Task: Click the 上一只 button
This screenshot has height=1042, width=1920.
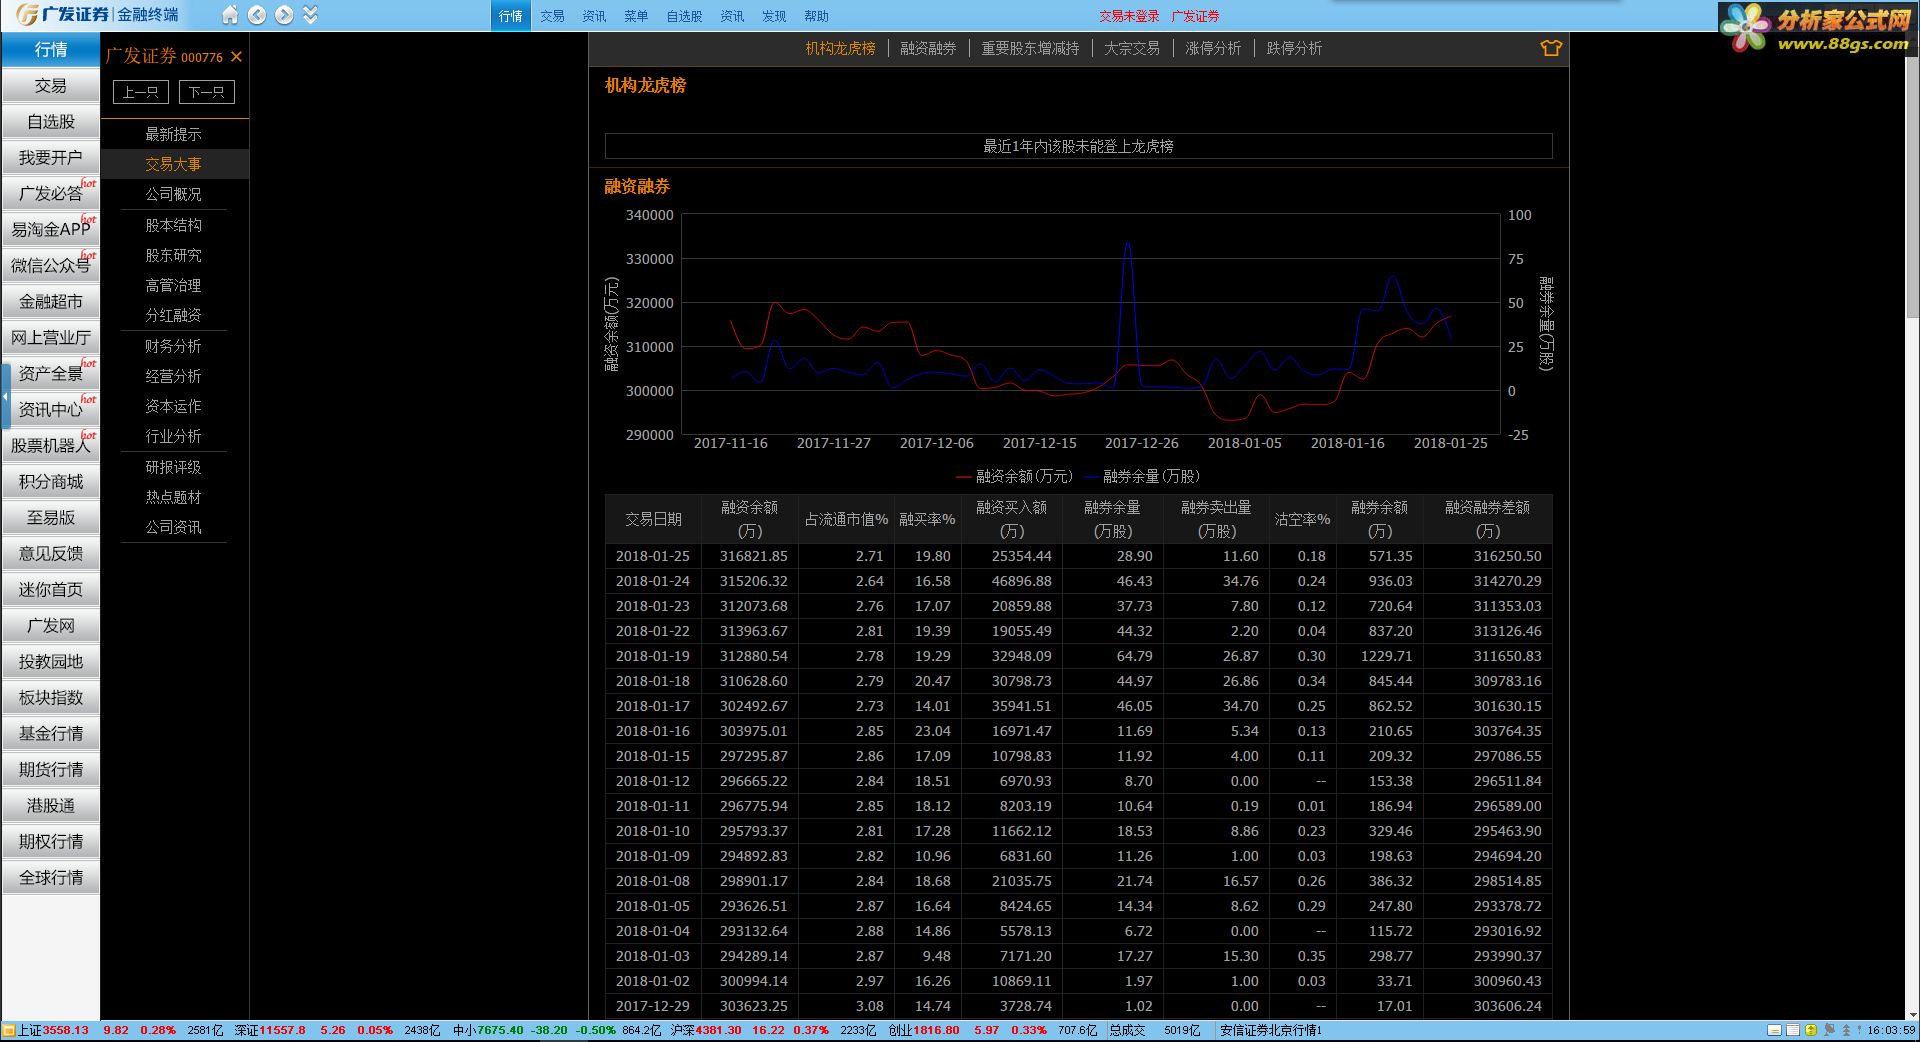Action: pyautogui.click(x=140, y=92)
